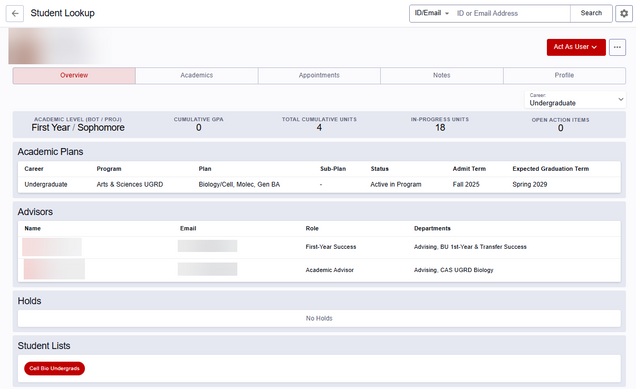Click the No Holds message
The width and height of the screenshot is (636, 389).
click(319, 318)
